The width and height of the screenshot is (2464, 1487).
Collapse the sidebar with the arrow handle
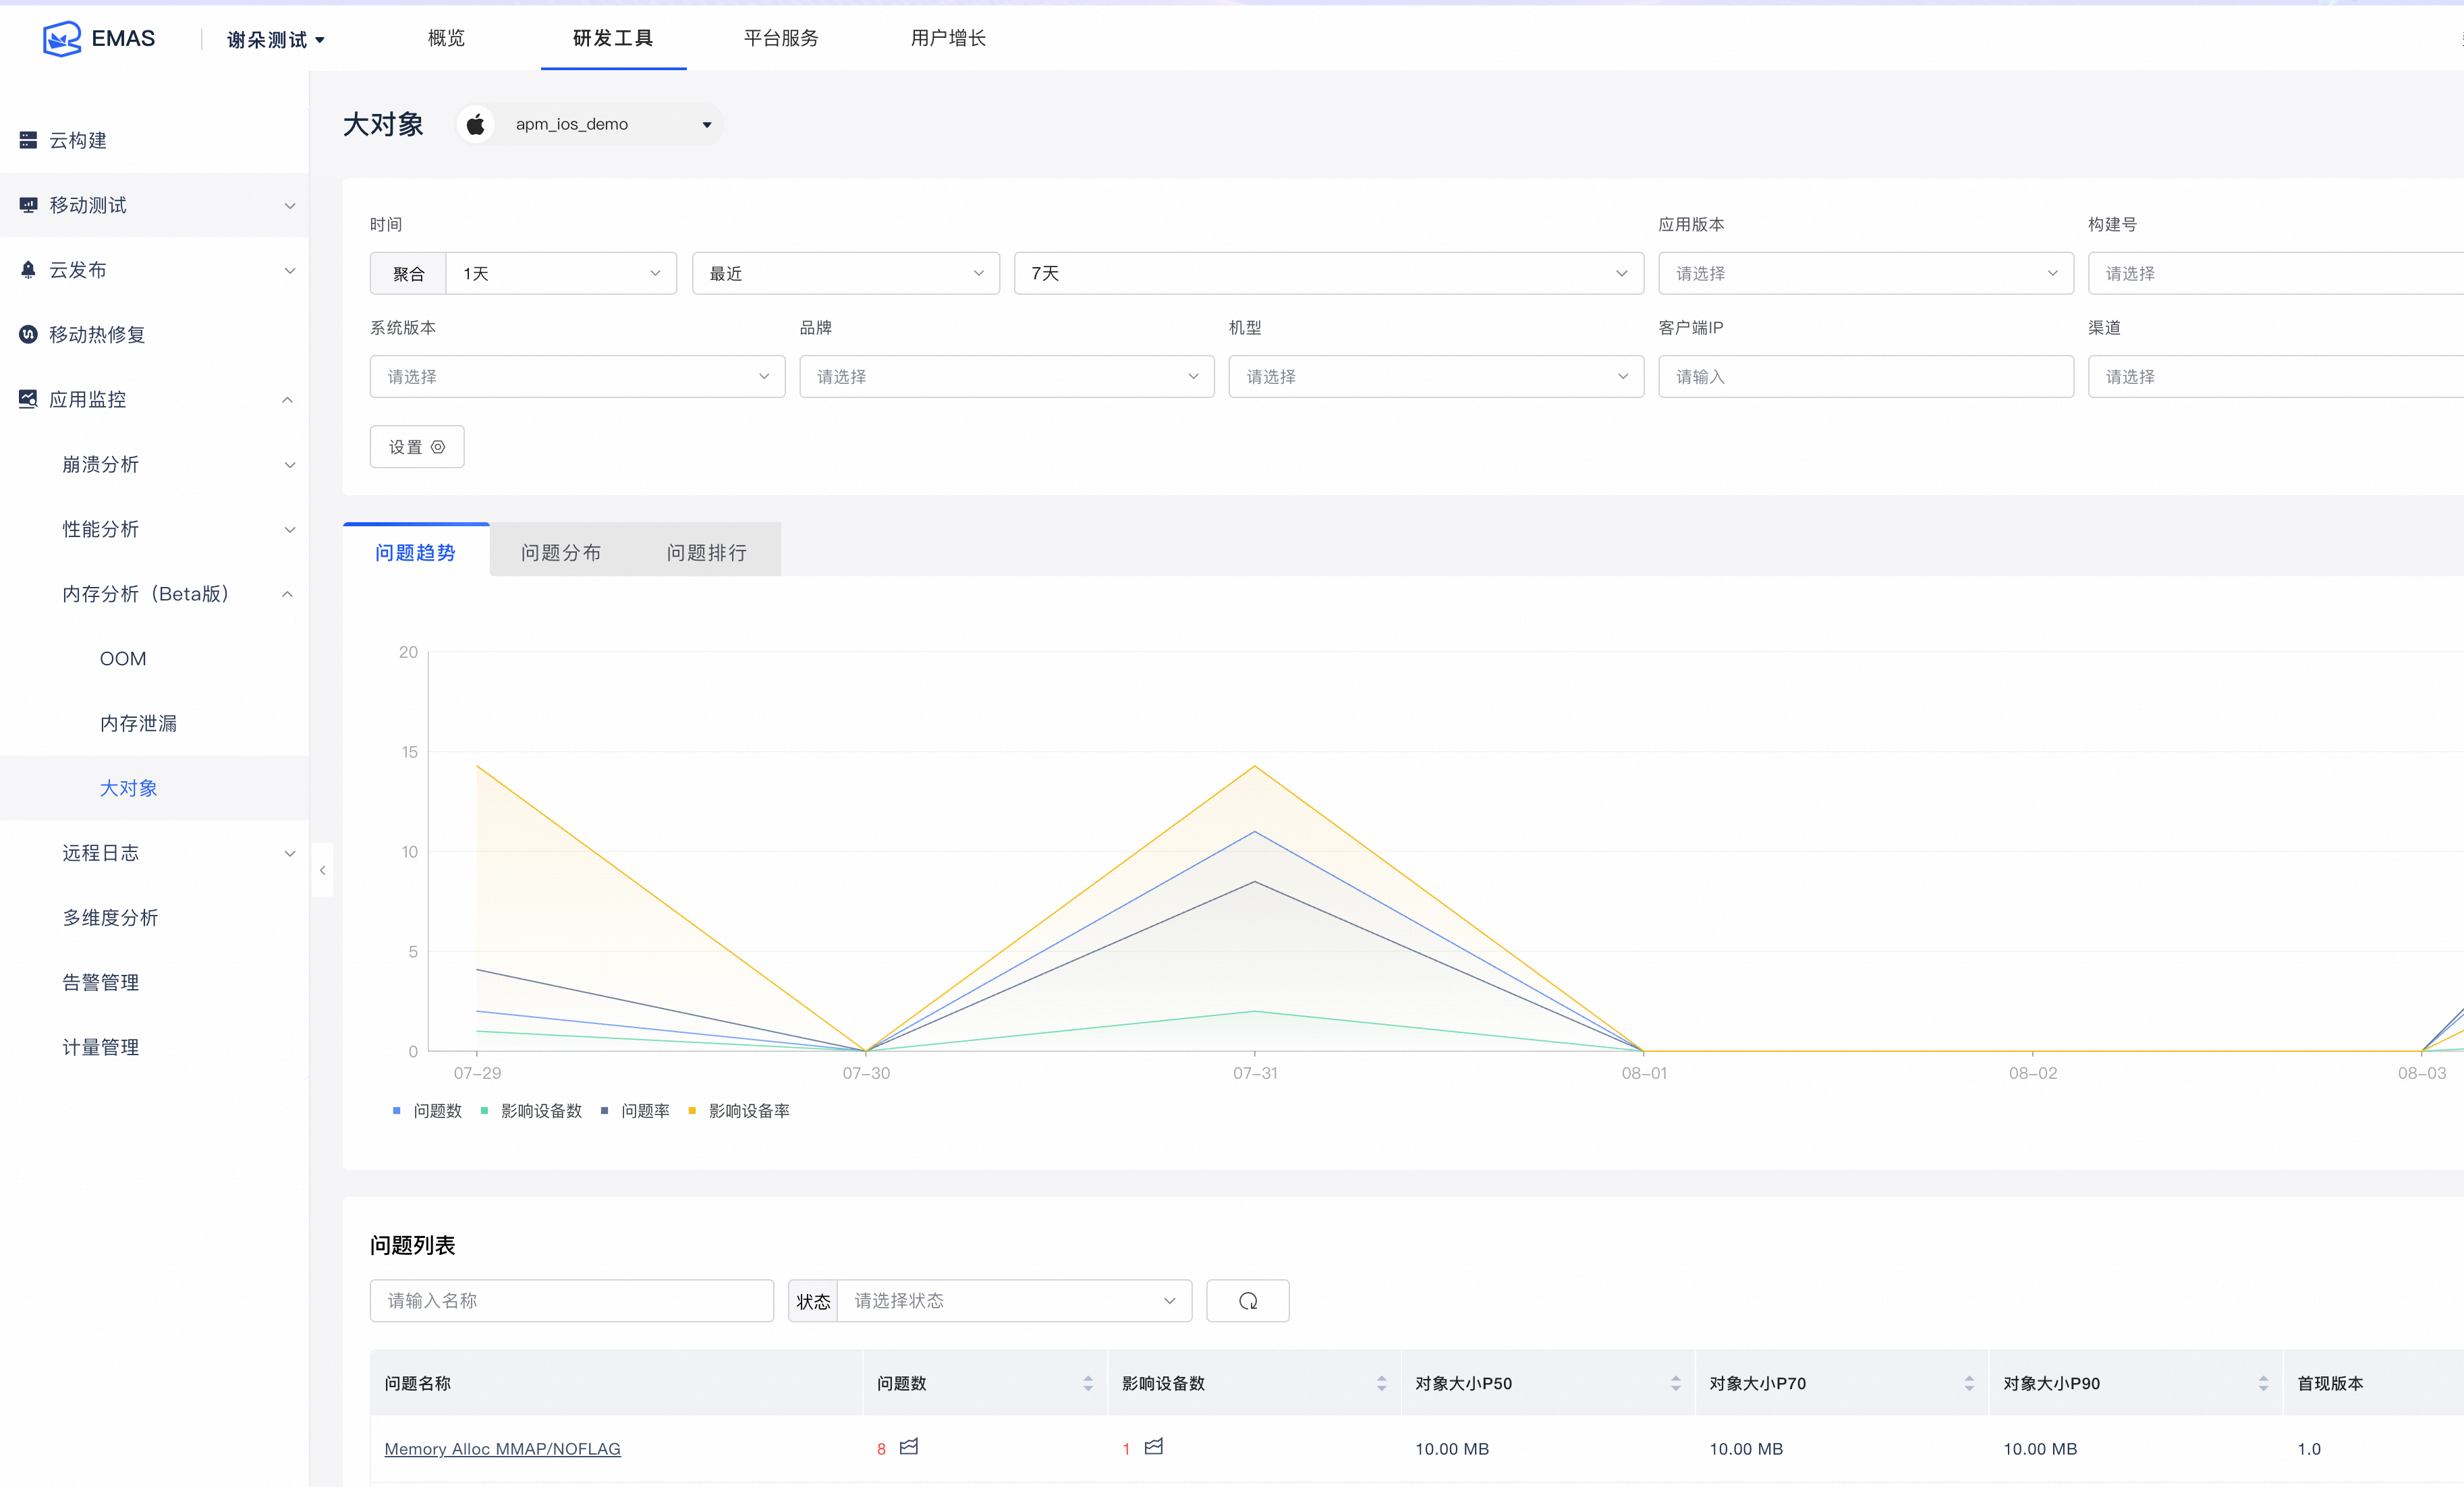[x=322, y=870]
